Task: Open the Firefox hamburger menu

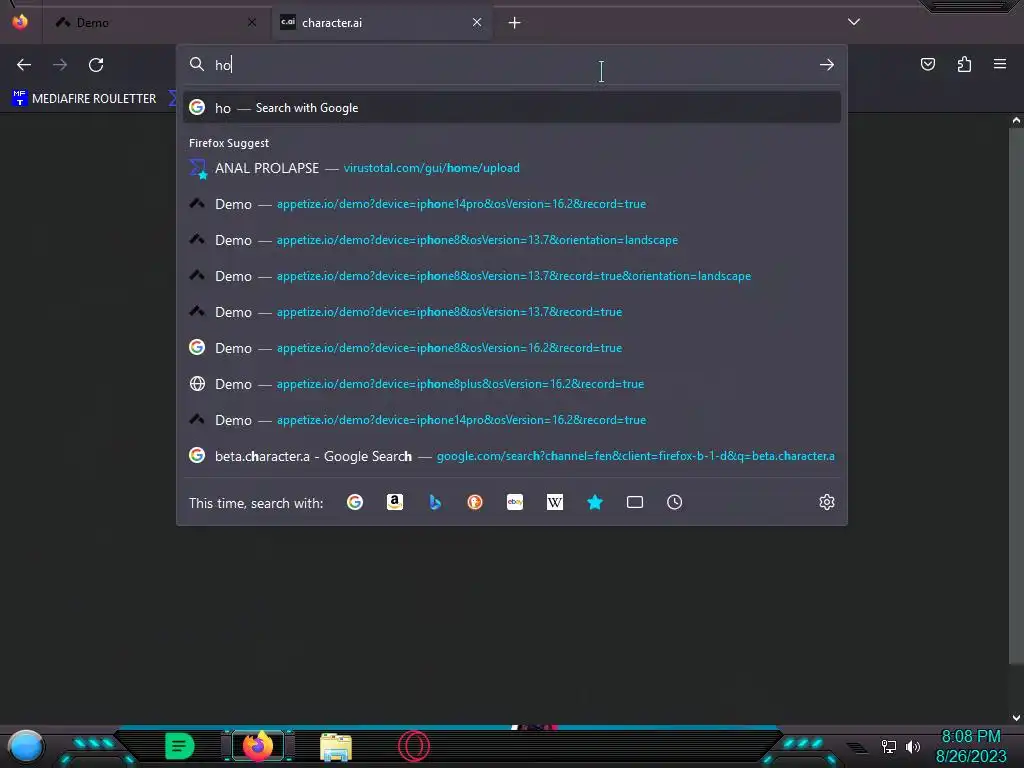Action: [x=1000, y=64]
